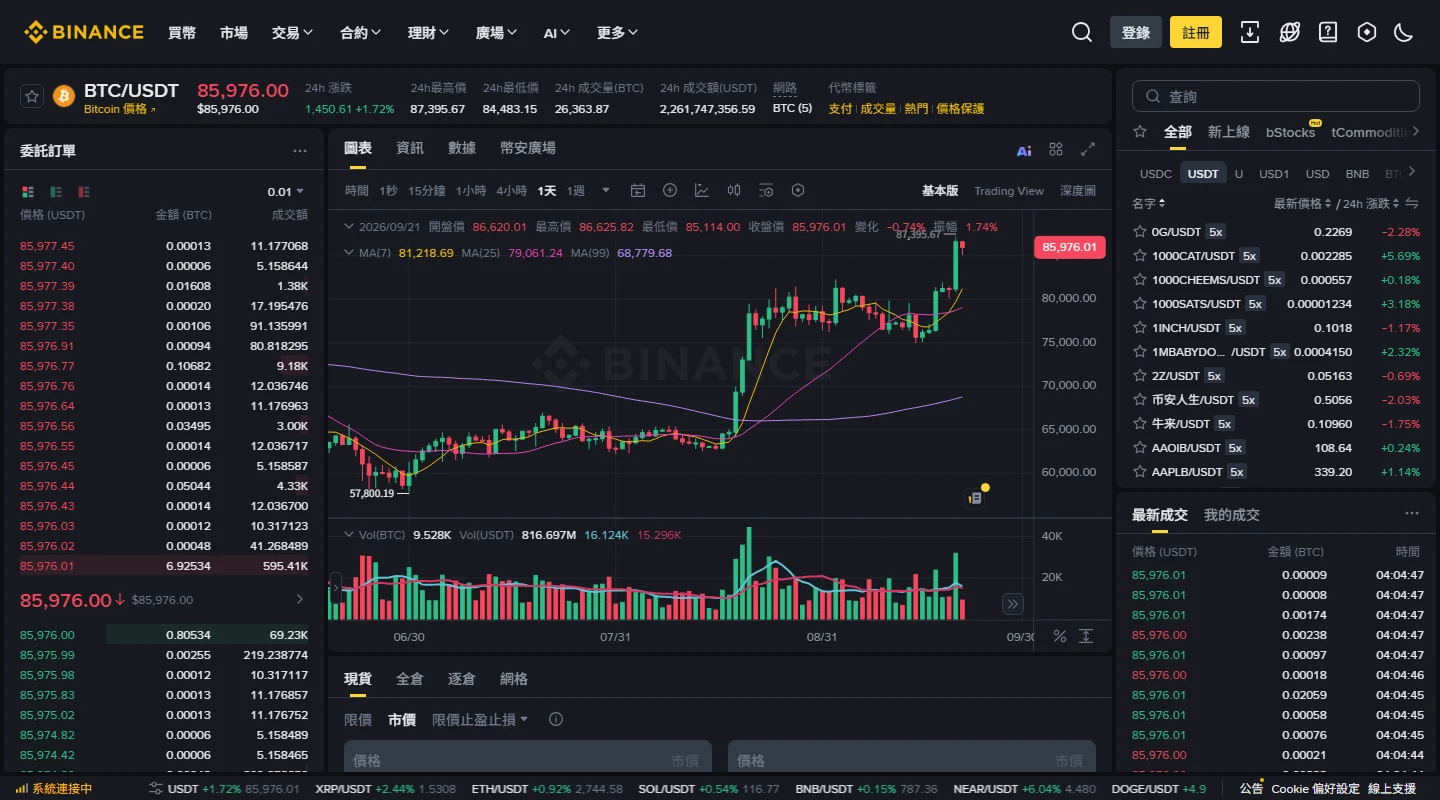Switch to the 數據 tab
The width and height of the screenshot is (1440, 800).
[x=462, y=148]
